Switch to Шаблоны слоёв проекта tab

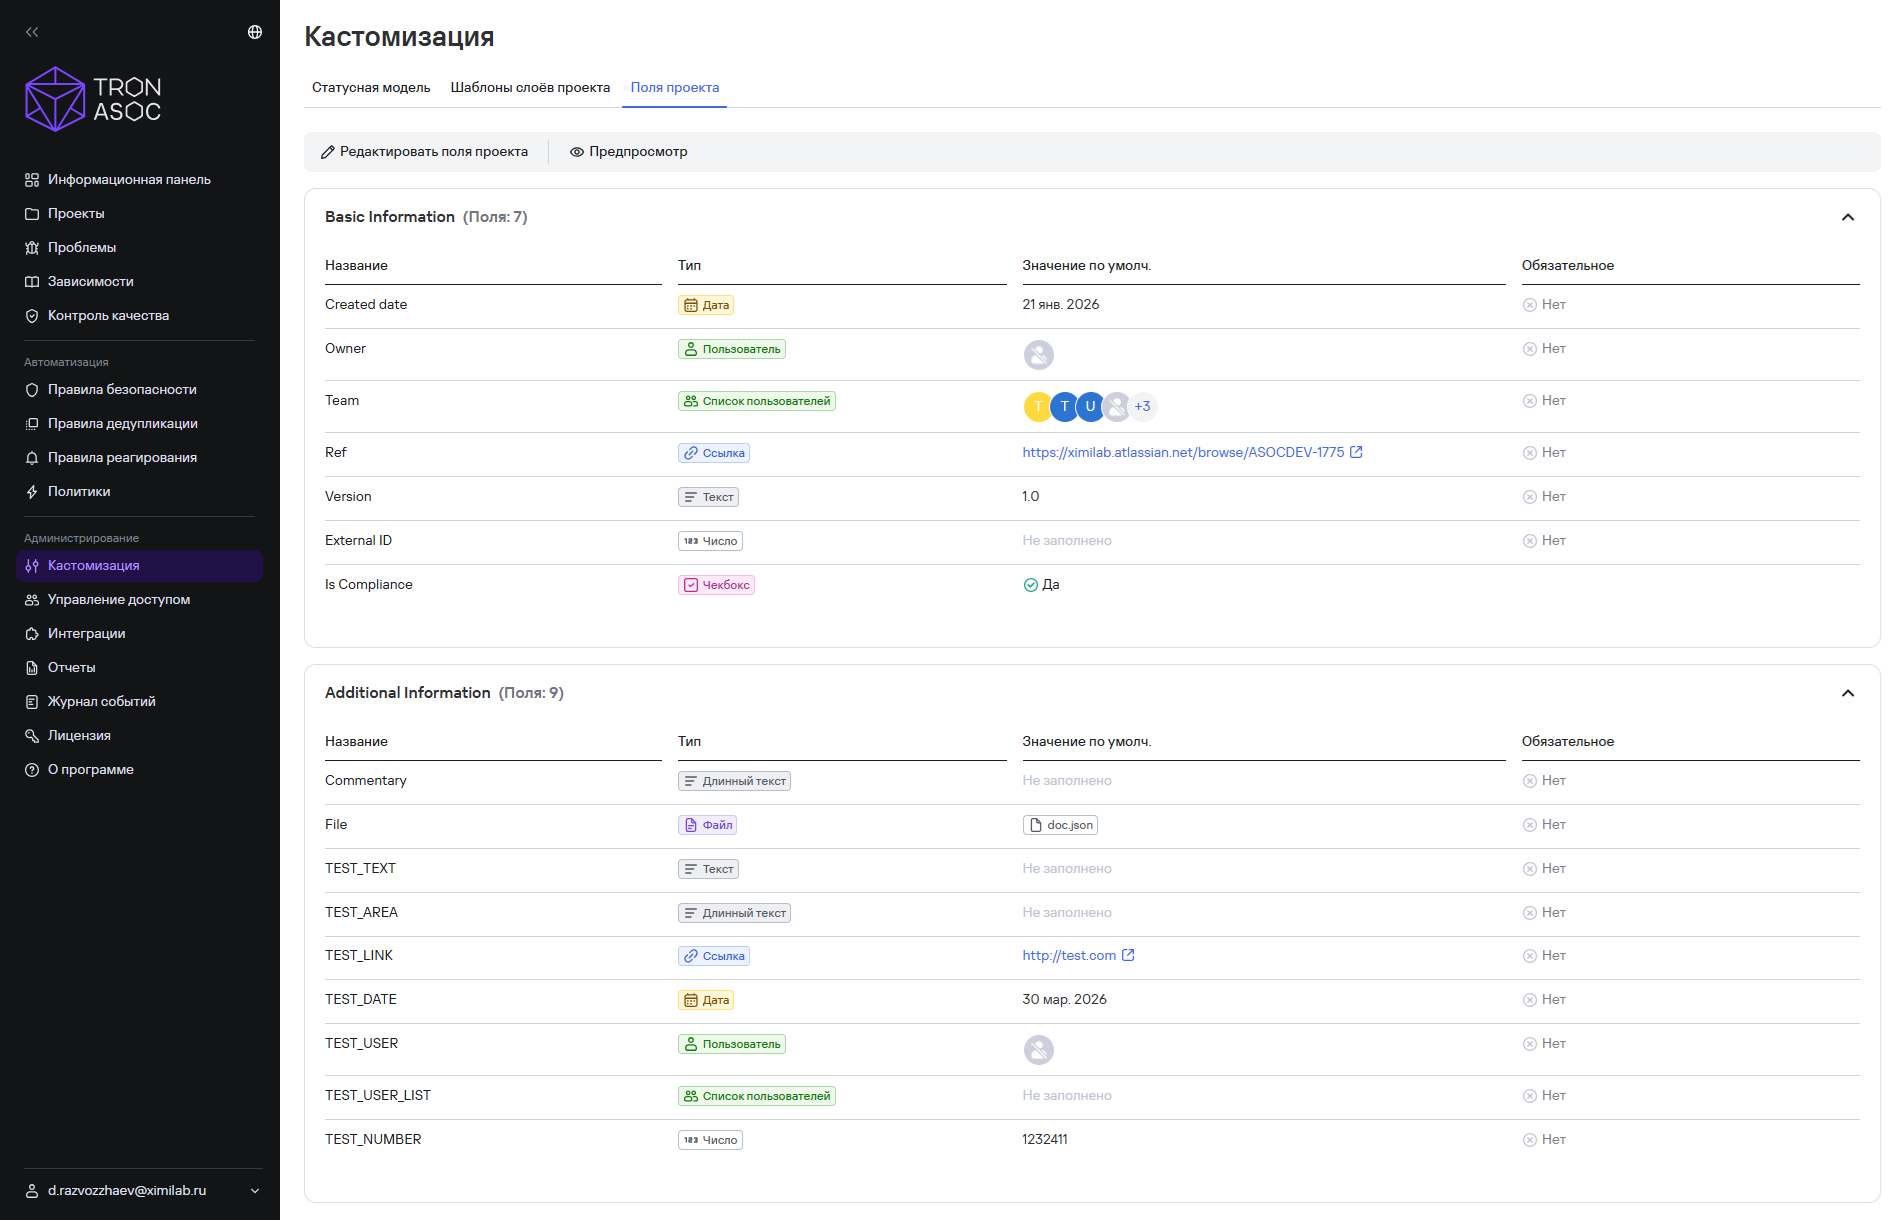pyautogui.click(x=530, y=88)
